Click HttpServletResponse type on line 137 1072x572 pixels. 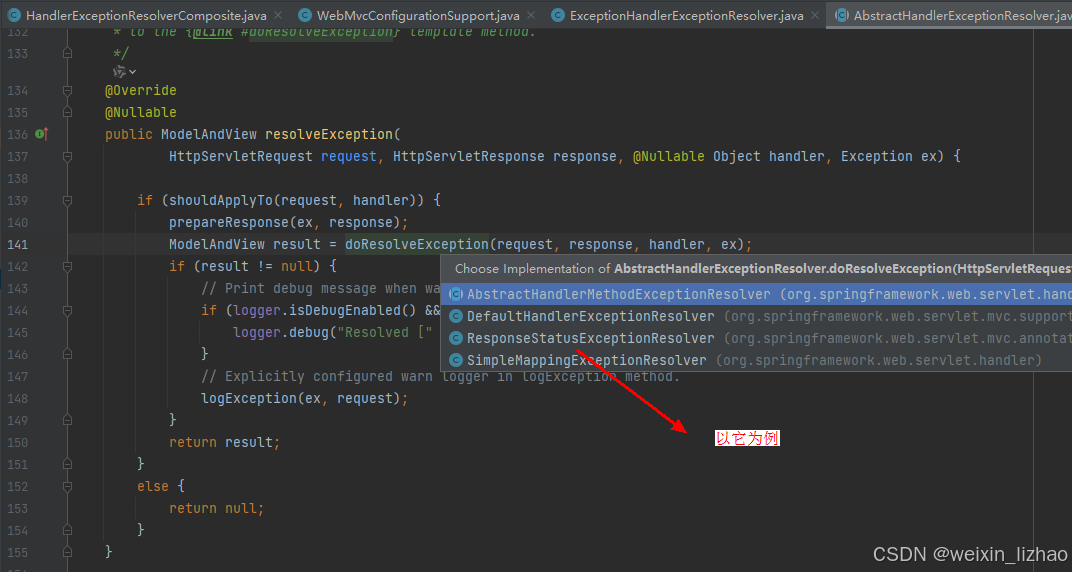[x=469, y=156]
